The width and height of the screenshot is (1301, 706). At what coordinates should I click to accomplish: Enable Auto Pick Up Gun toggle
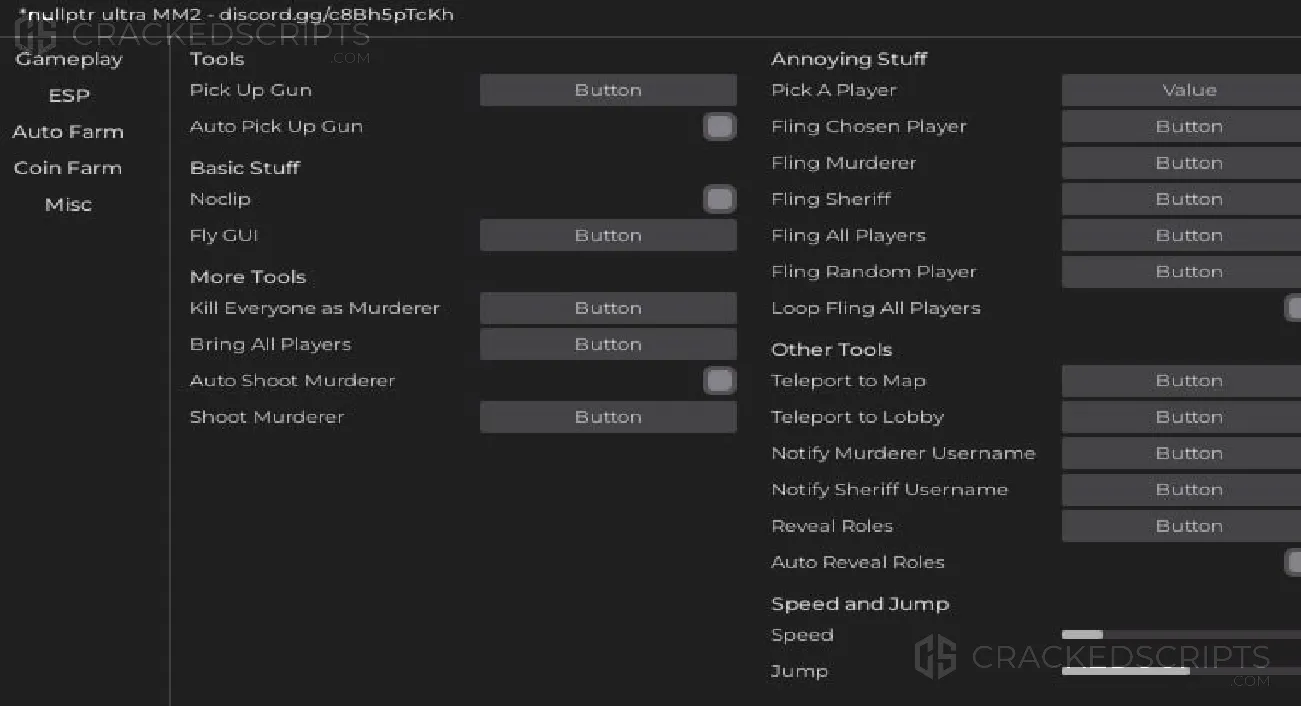pyautogui.click(x=719, y=126)
